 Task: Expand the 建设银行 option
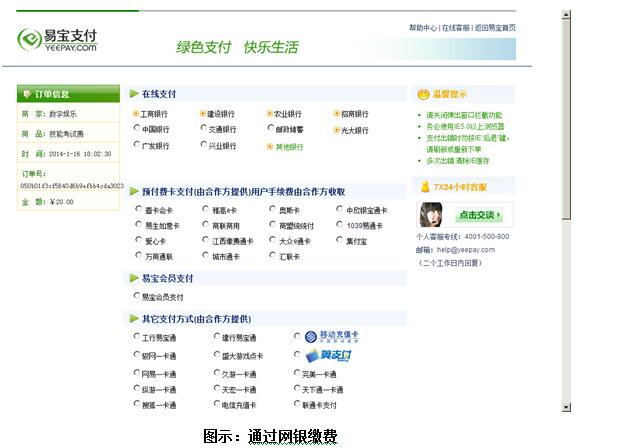click(x=203, y=114)
